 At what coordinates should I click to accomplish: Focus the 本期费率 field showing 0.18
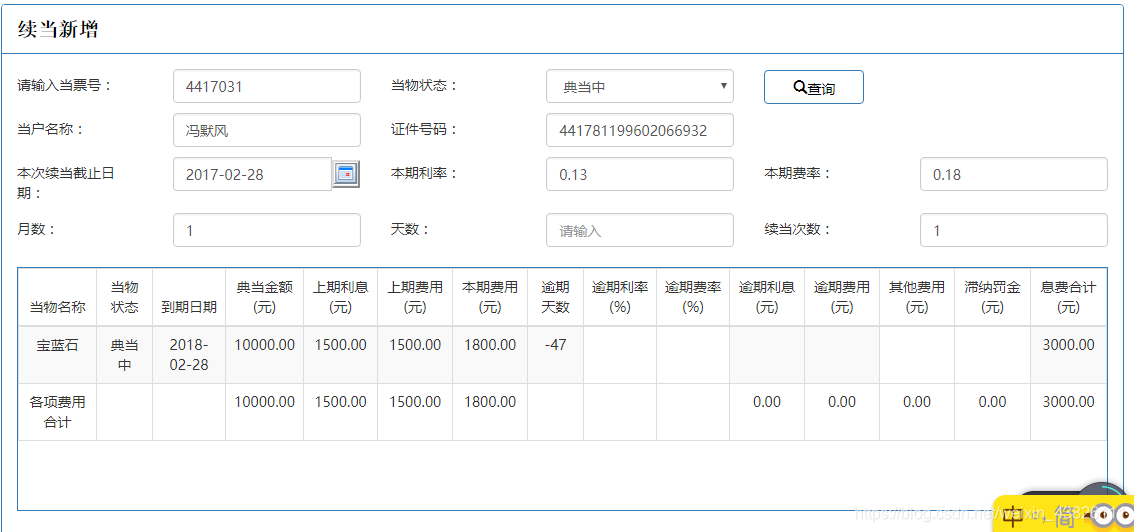(x=1013, y=174)
